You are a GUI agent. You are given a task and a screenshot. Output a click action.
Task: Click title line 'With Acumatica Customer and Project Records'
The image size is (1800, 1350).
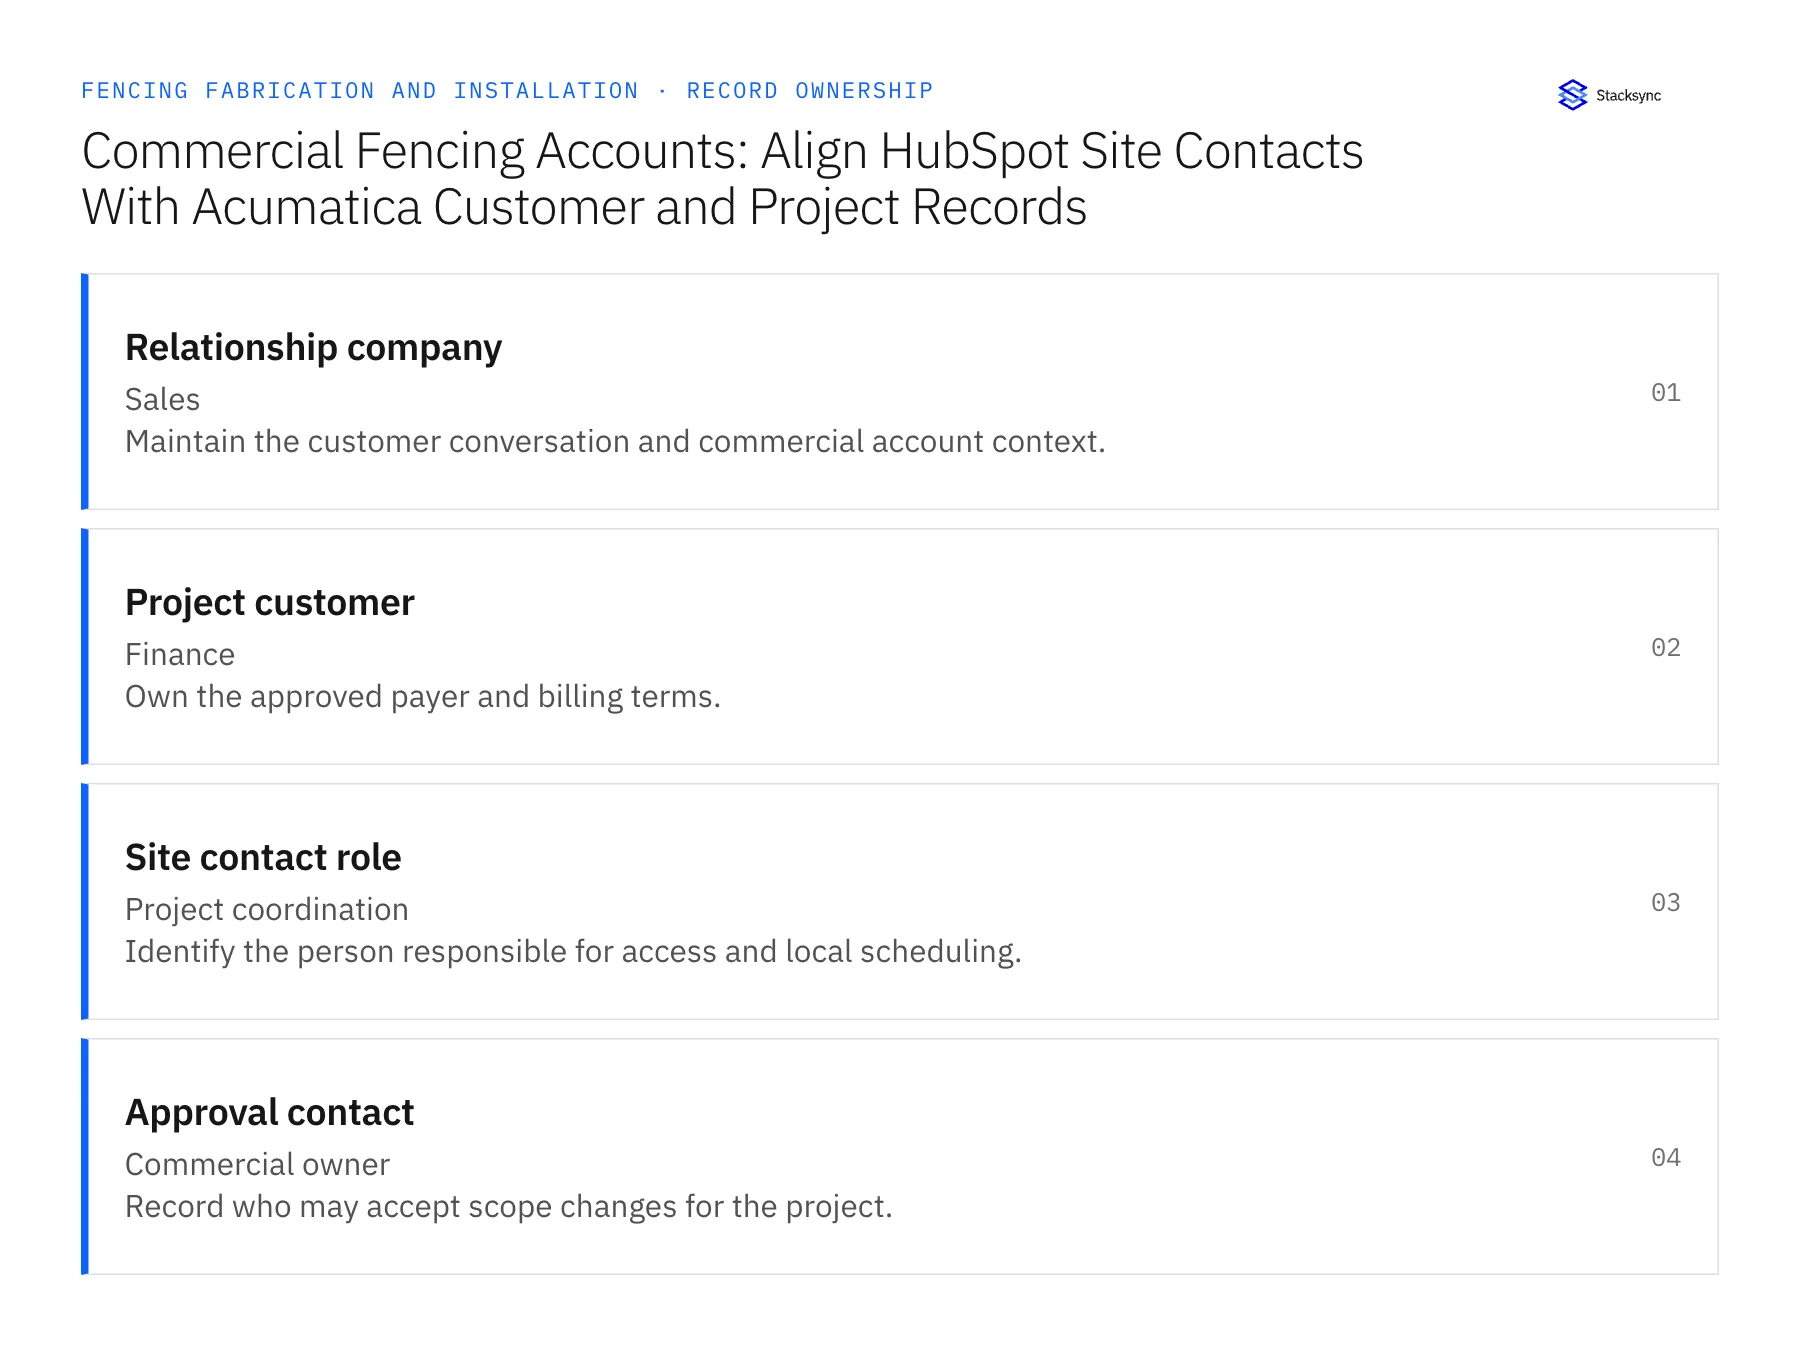point(584,208)
